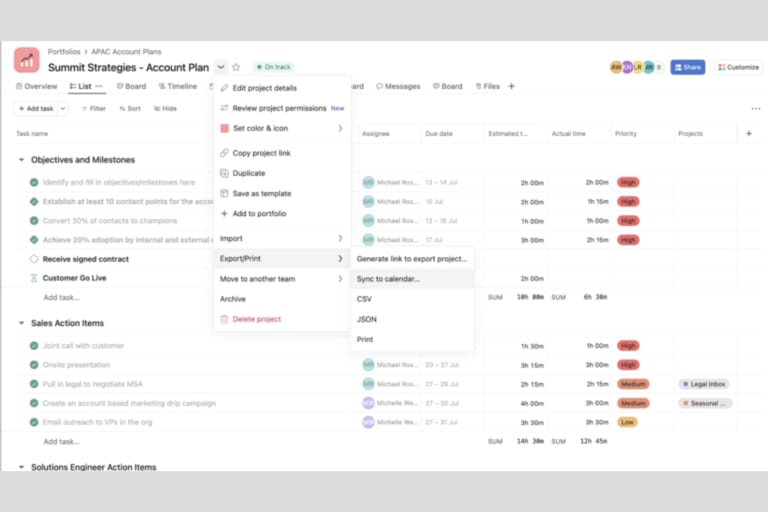Select Save as template
768x512 pixels.
pos(282,194)
